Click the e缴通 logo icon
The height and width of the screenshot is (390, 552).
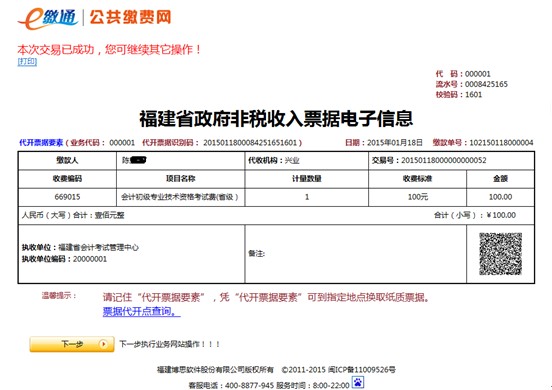[x=48, y=18]
